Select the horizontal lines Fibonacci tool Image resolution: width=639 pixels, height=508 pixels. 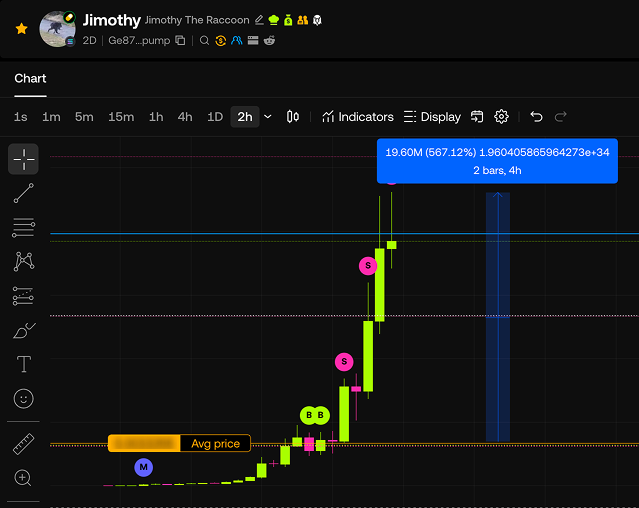click(x=24, y=227)
